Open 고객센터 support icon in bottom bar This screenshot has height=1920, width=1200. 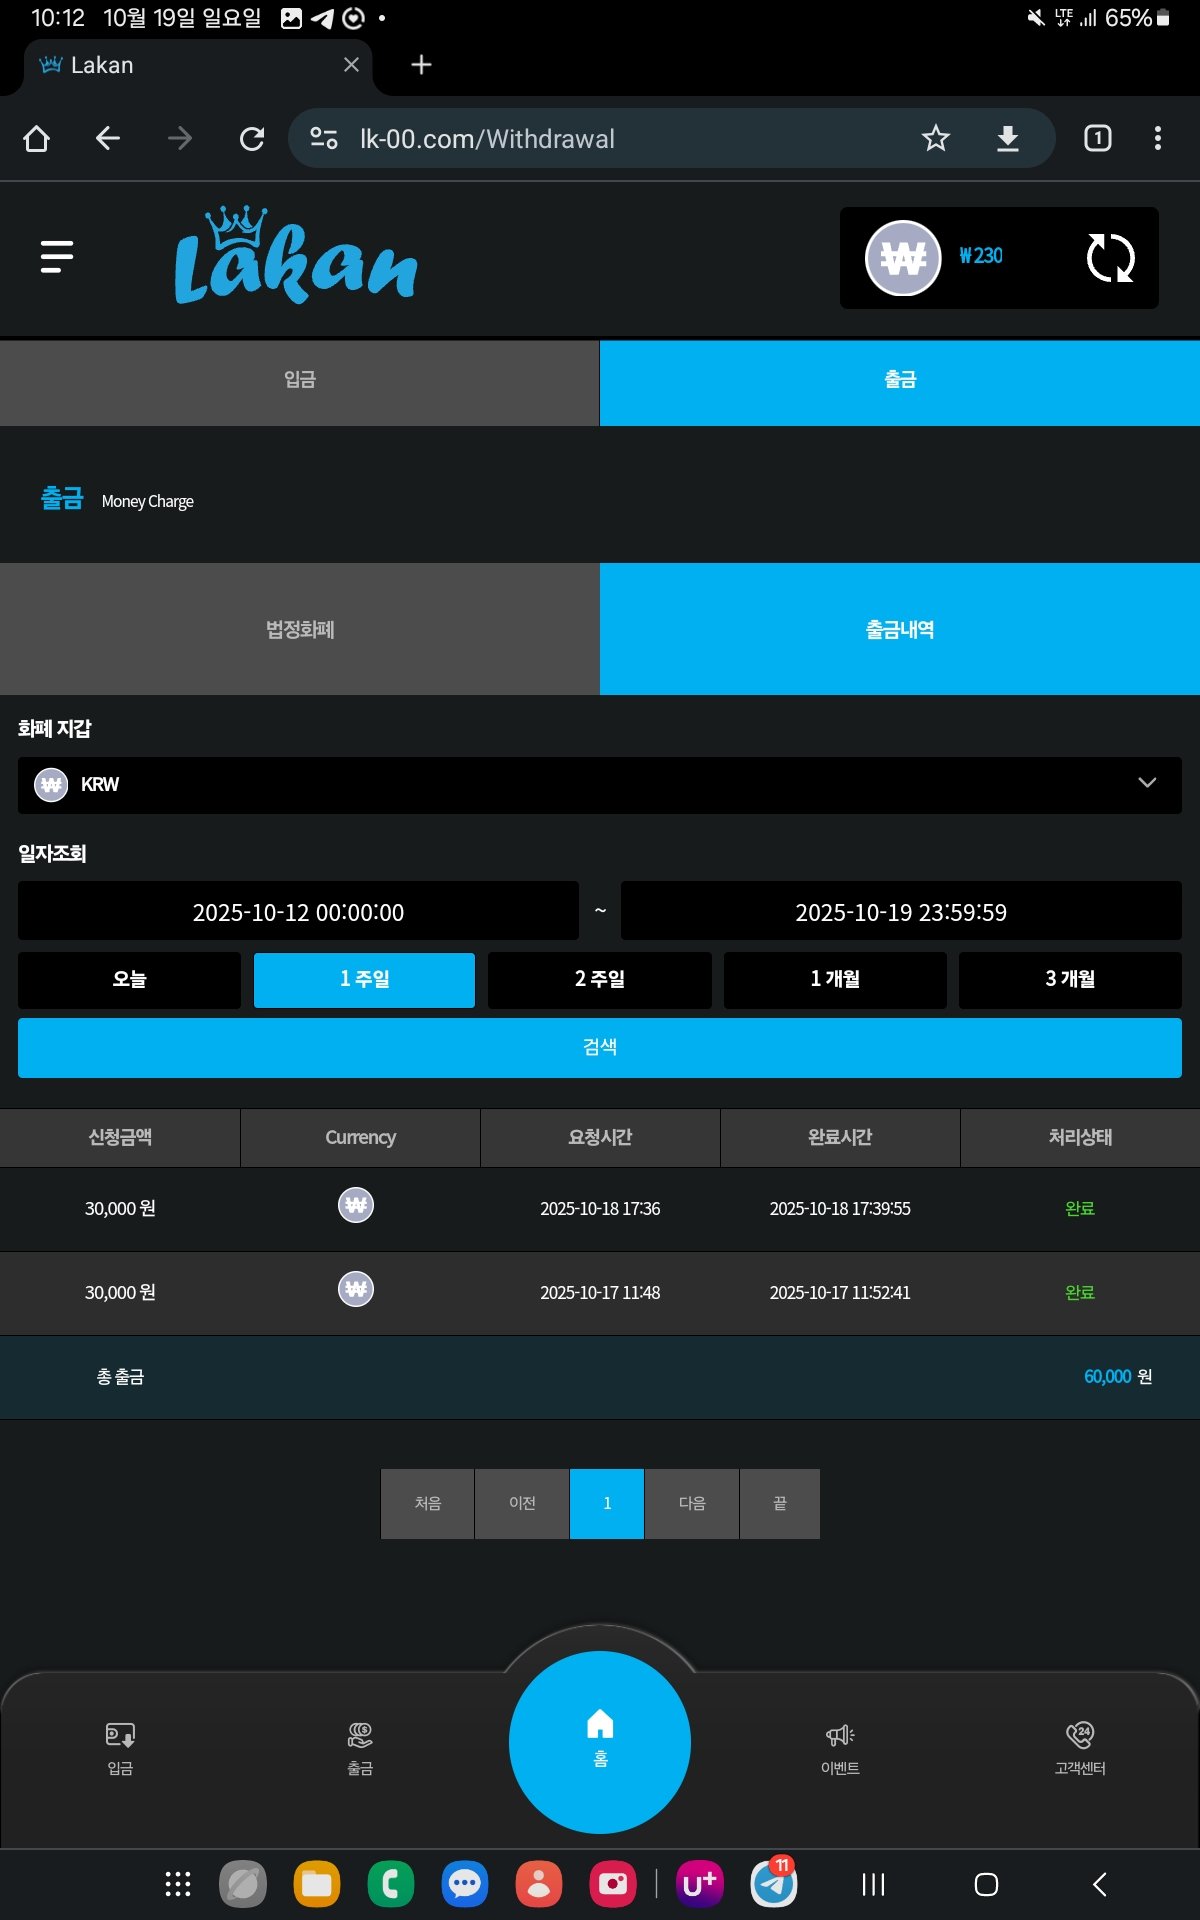click(x=1080, y=1747)
